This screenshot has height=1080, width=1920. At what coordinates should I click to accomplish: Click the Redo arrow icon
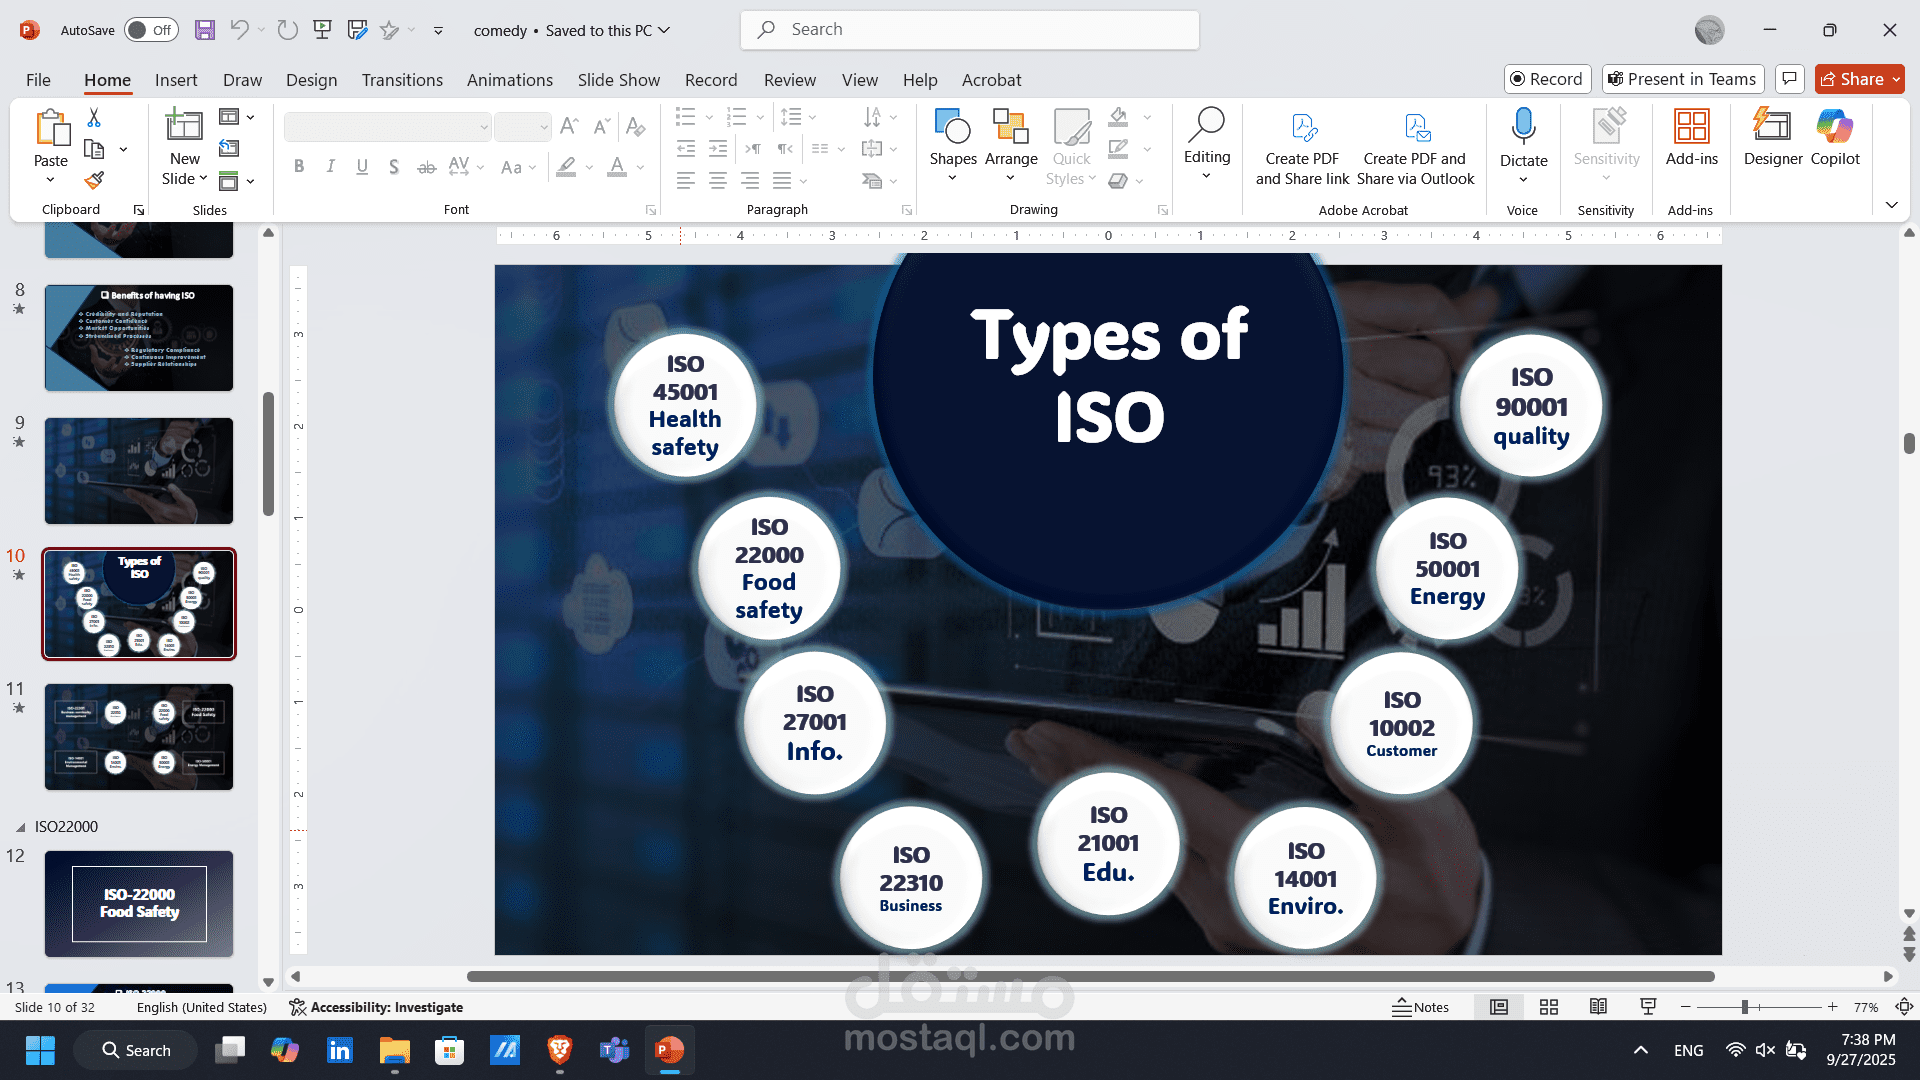pos(288,30)
